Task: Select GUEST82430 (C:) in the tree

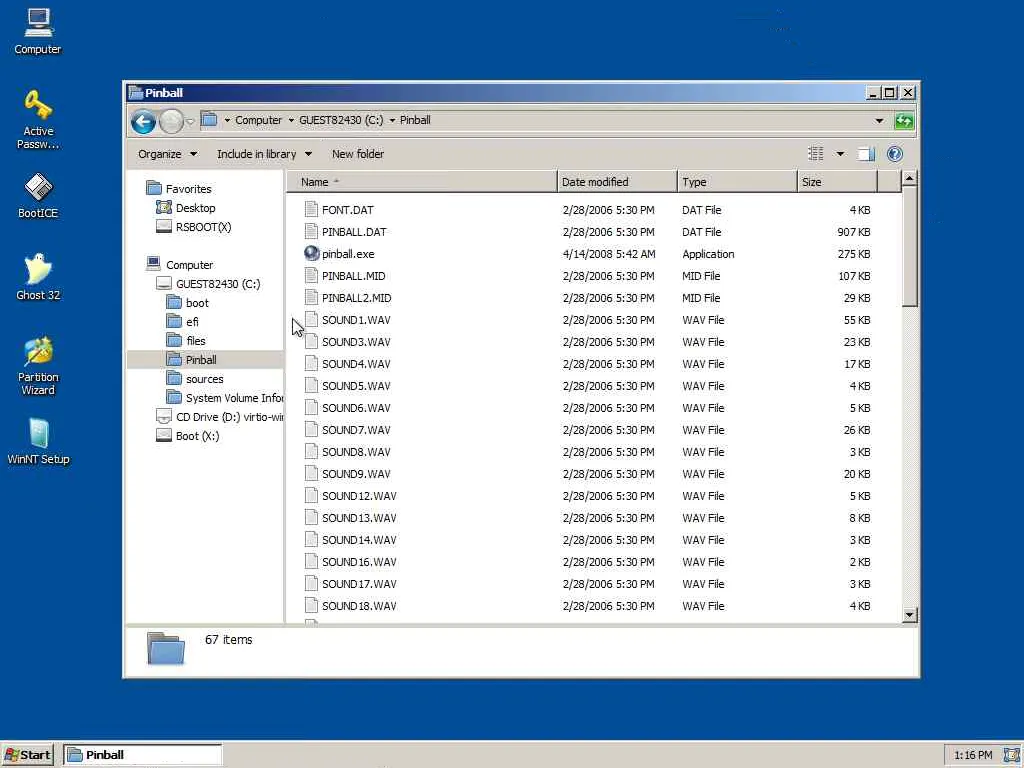Action: pyautogui.click(x=217, y=283)
